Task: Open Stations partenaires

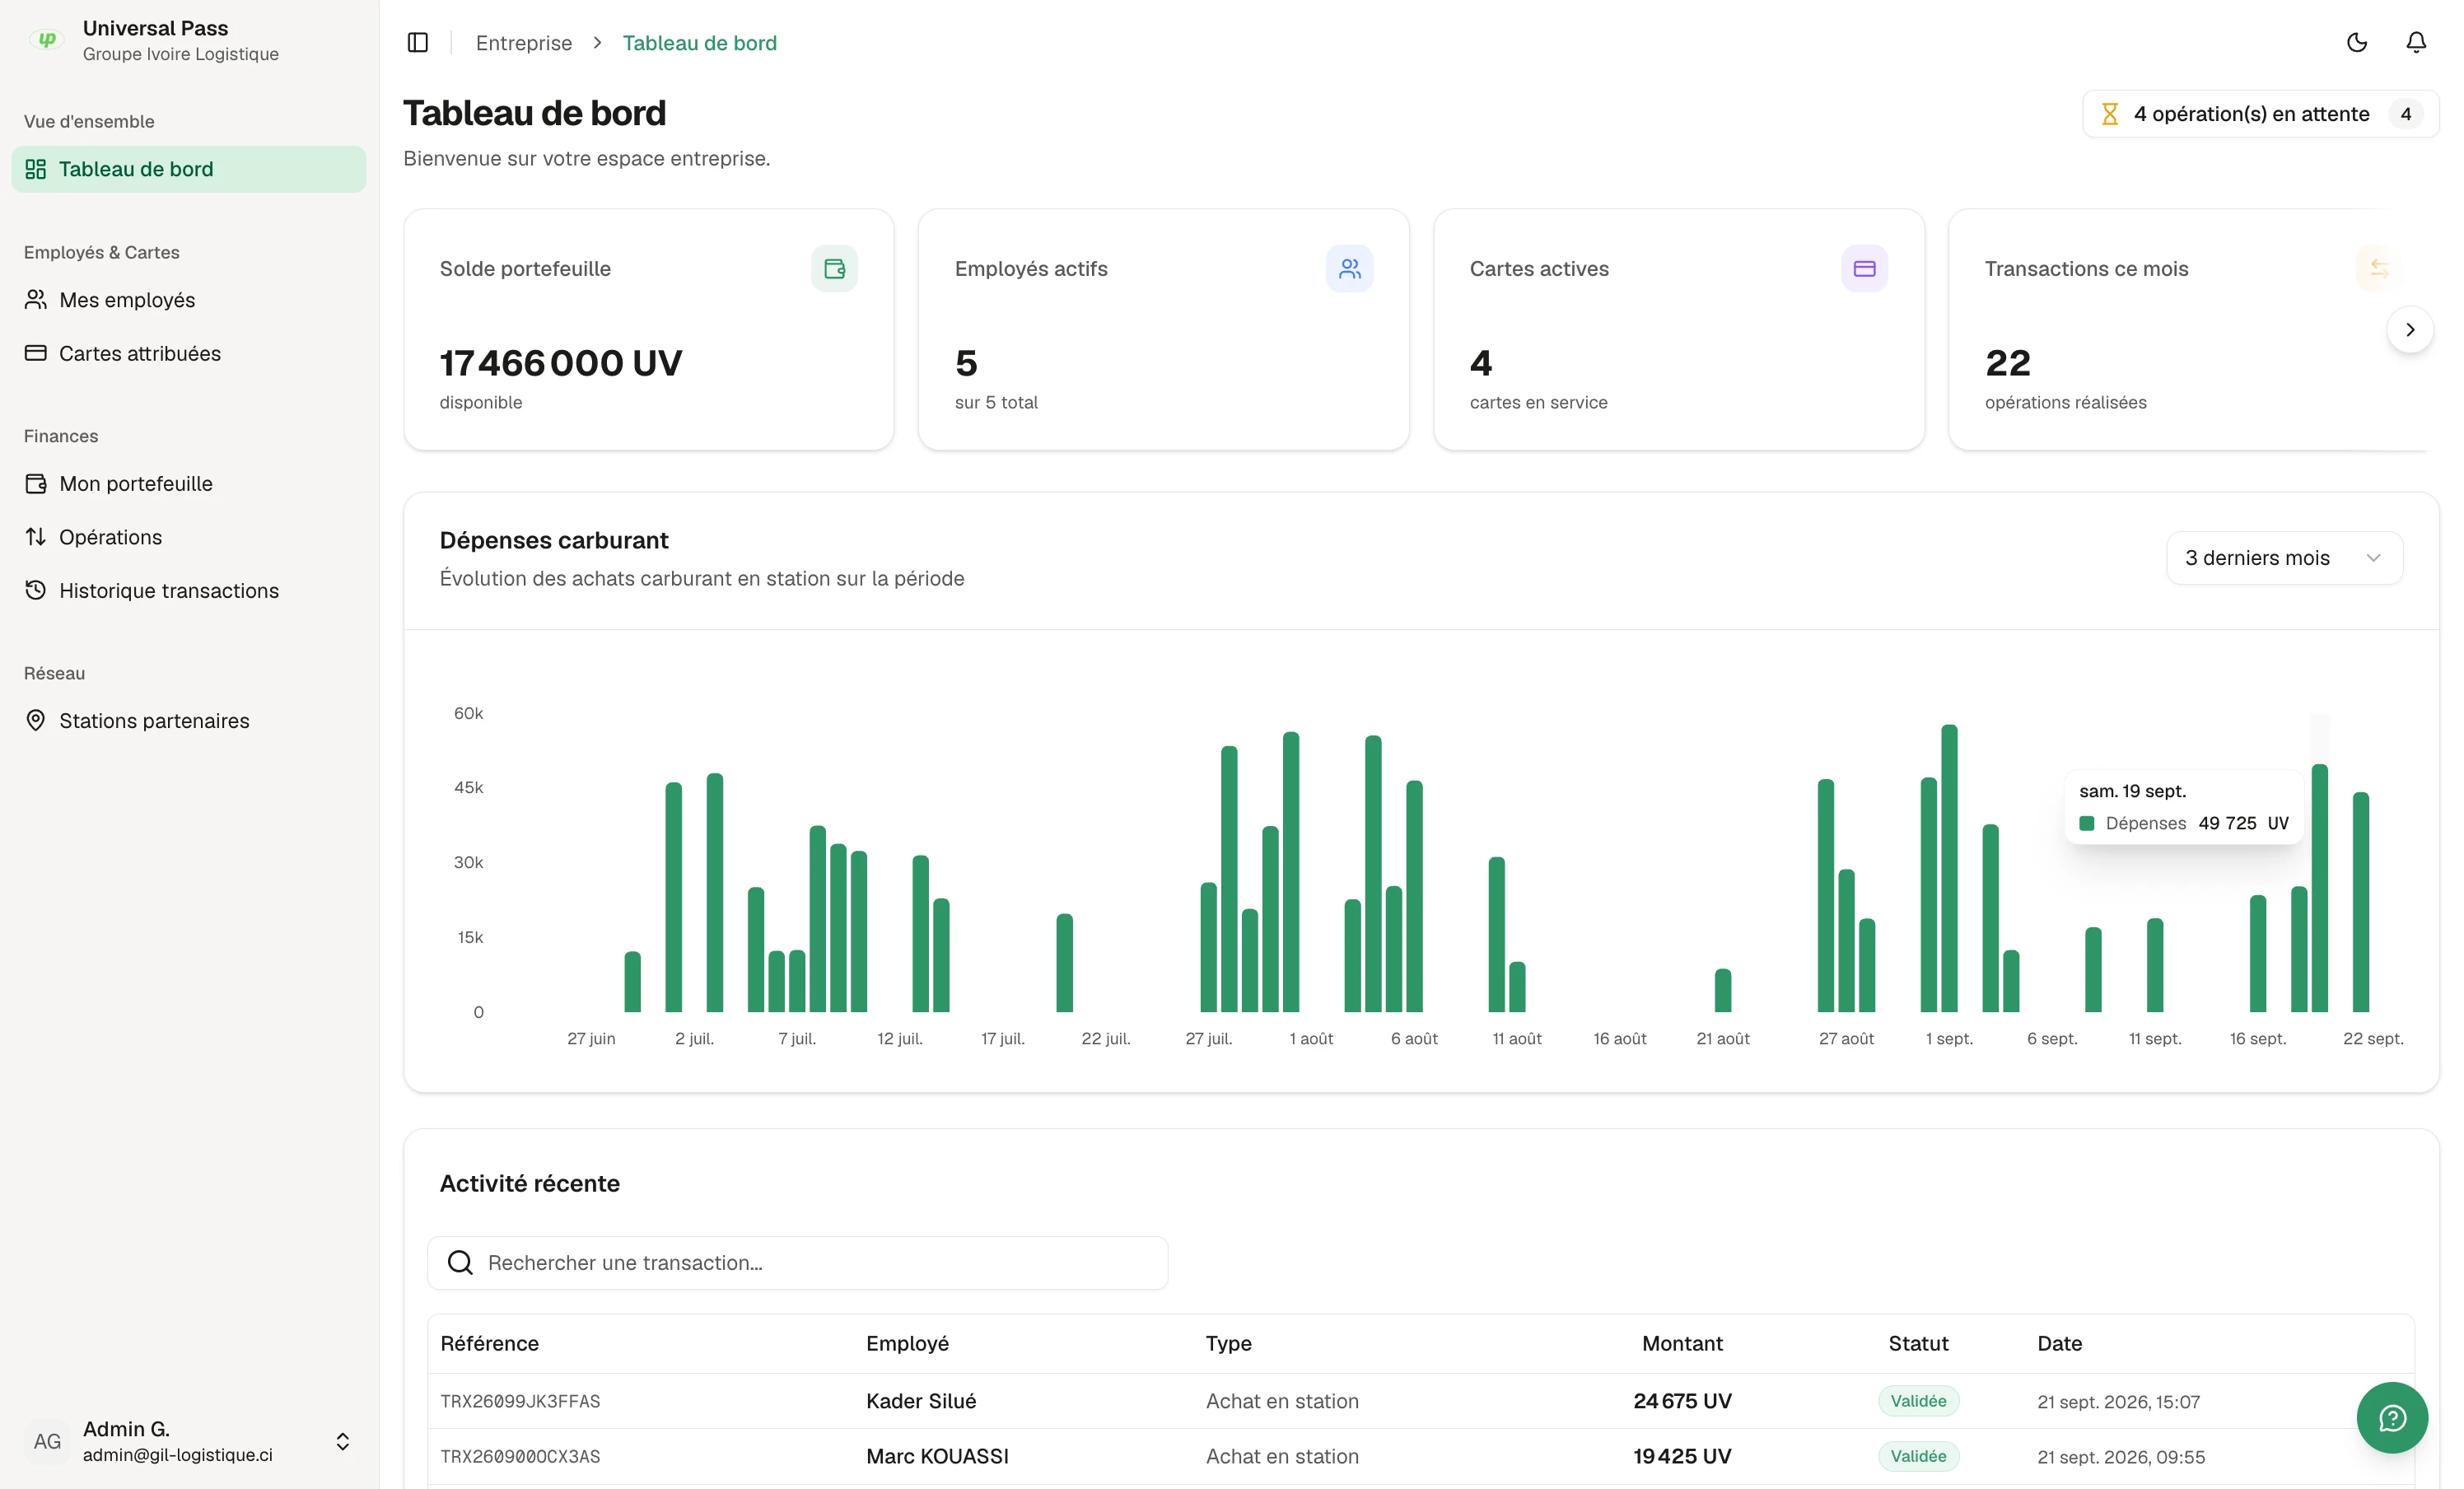Action: (189, 721)
